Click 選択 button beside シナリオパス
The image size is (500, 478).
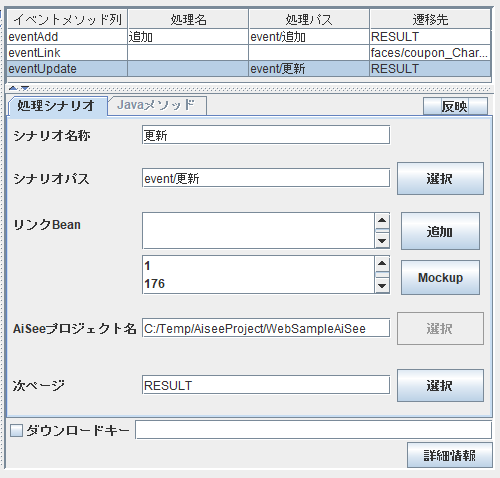click(440, 179)
